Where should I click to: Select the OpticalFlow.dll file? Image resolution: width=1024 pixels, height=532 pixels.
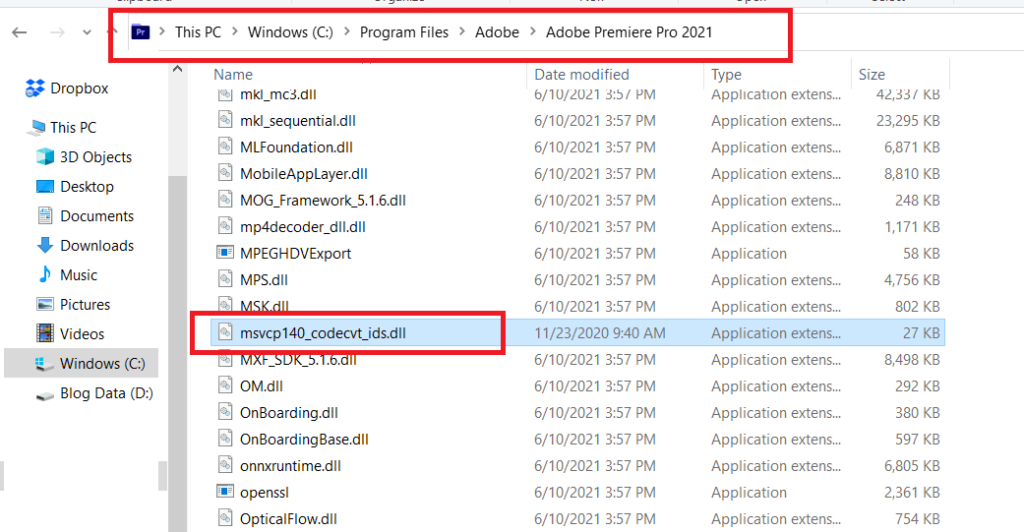(x=289, y=519)
